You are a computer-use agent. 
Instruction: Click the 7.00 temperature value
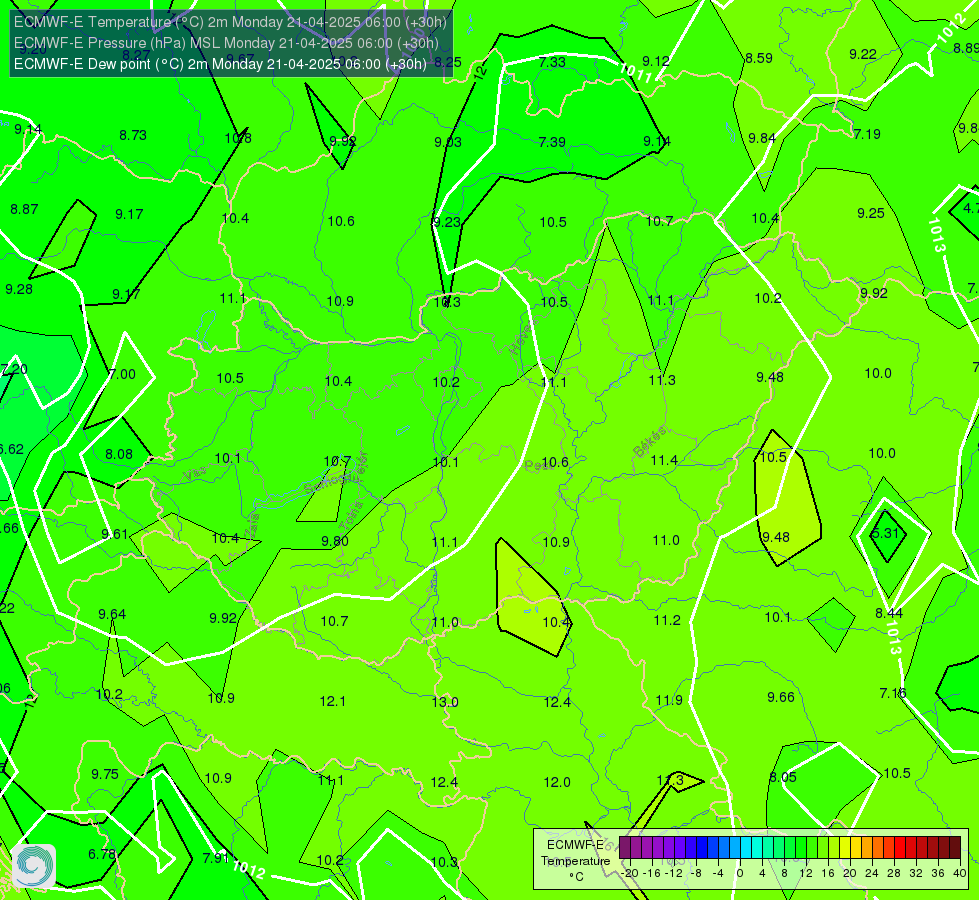(x=122, y=374)
